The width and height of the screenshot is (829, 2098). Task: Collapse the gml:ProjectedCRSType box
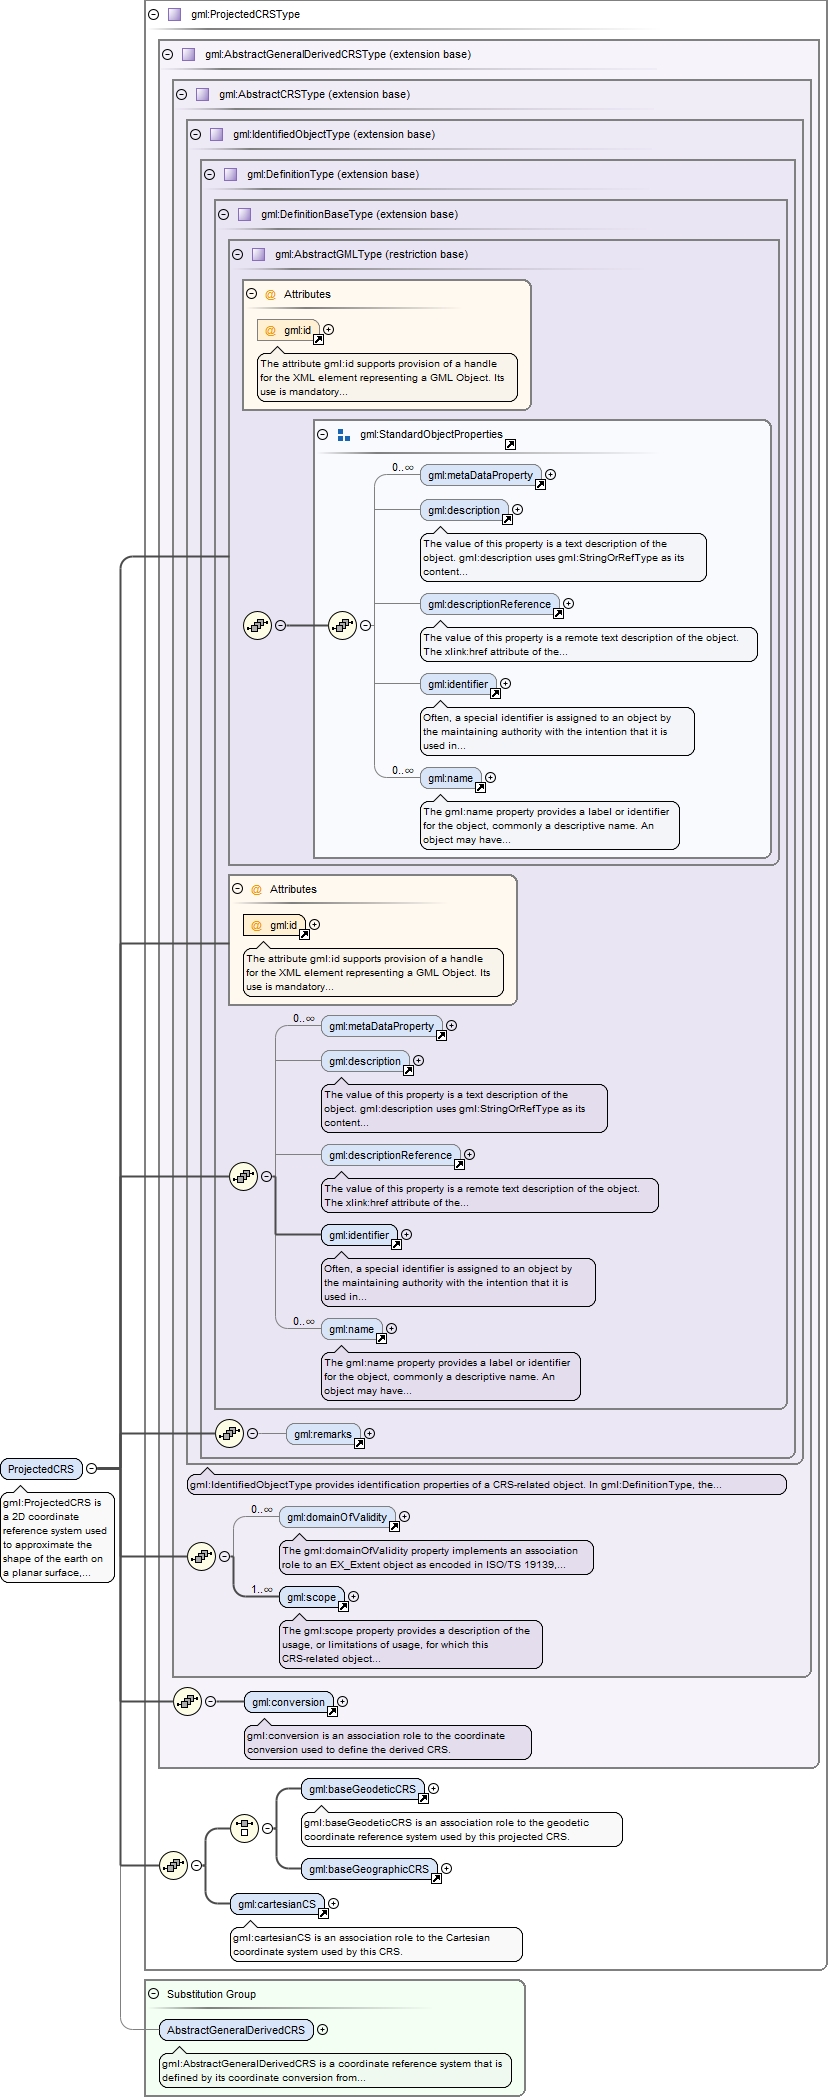click(x=153, y=15)
